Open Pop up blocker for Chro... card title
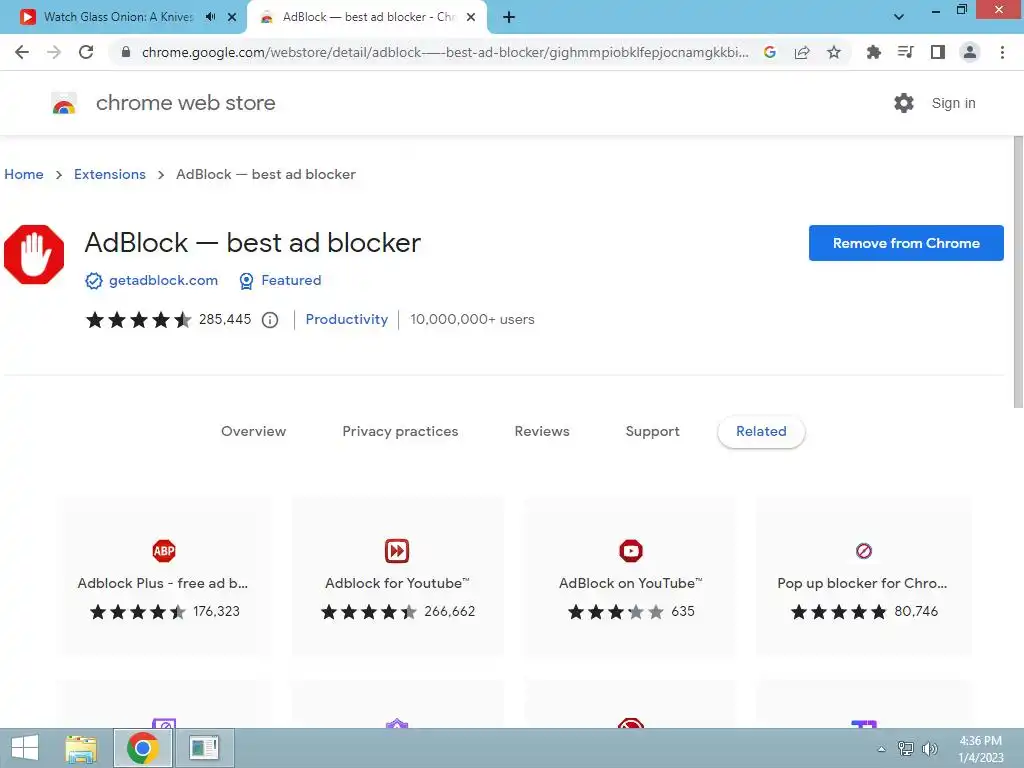Image resolution: width=1024 pixels, height=768 pixels. coord(862,583)
